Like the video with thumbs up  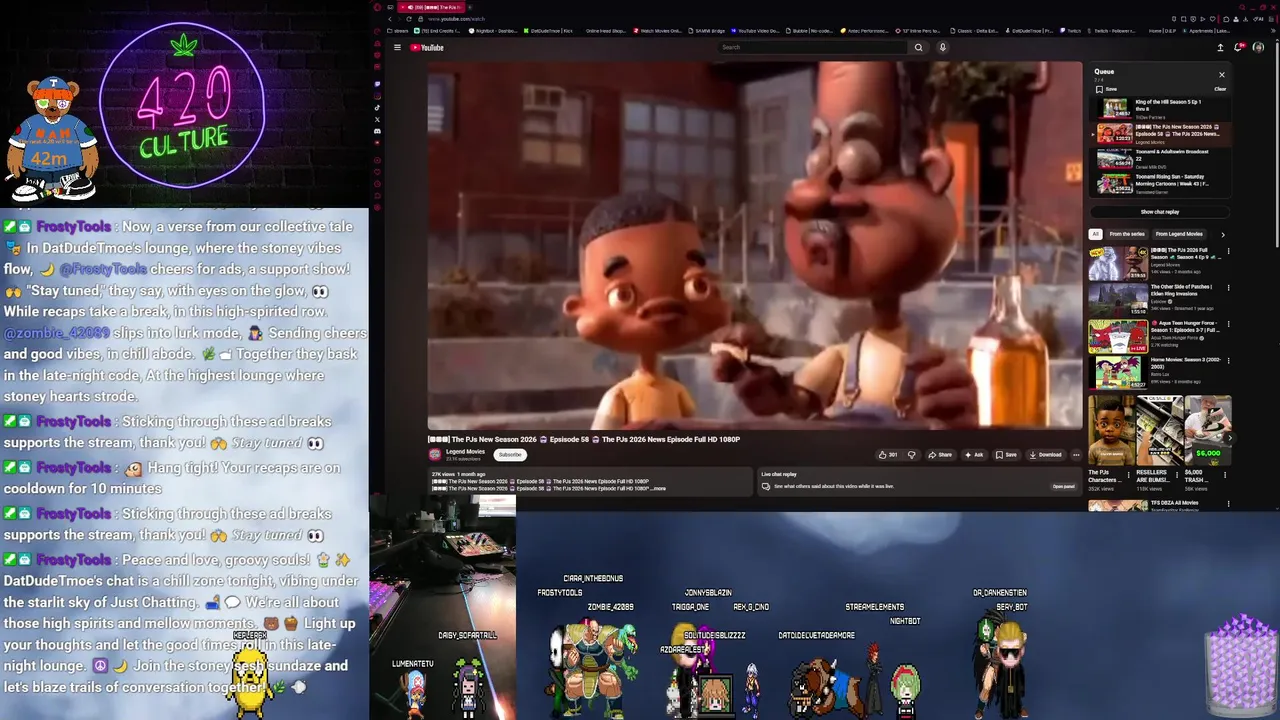coord(887,455)
